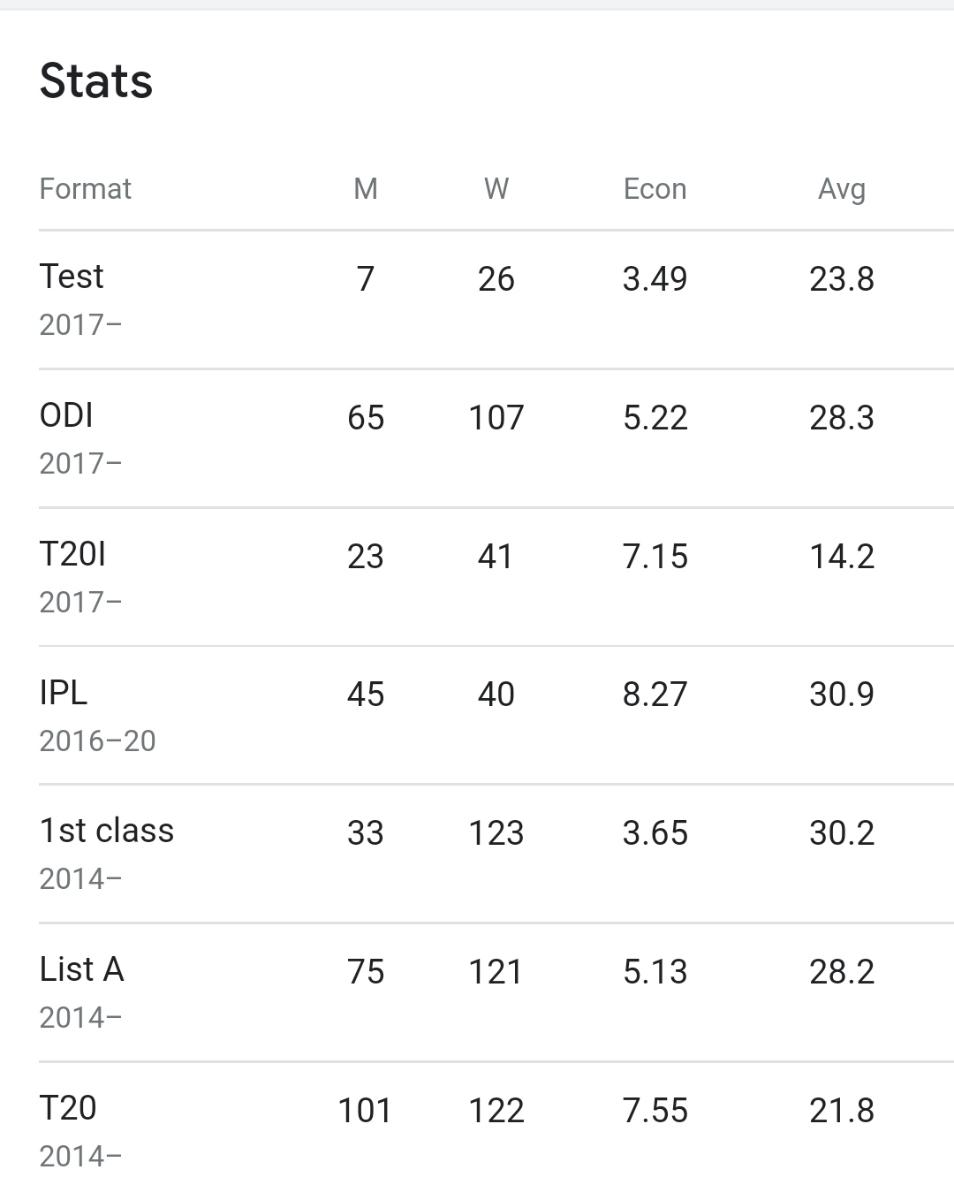Select the Test format row label

point(71,276)
